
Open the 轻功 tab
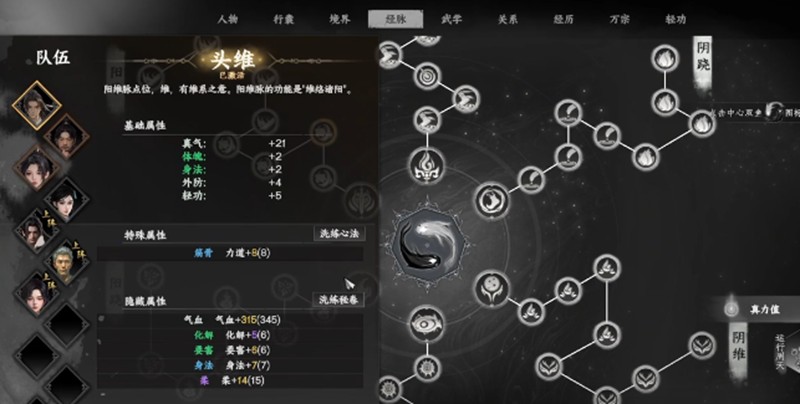(x=675, y=19)
